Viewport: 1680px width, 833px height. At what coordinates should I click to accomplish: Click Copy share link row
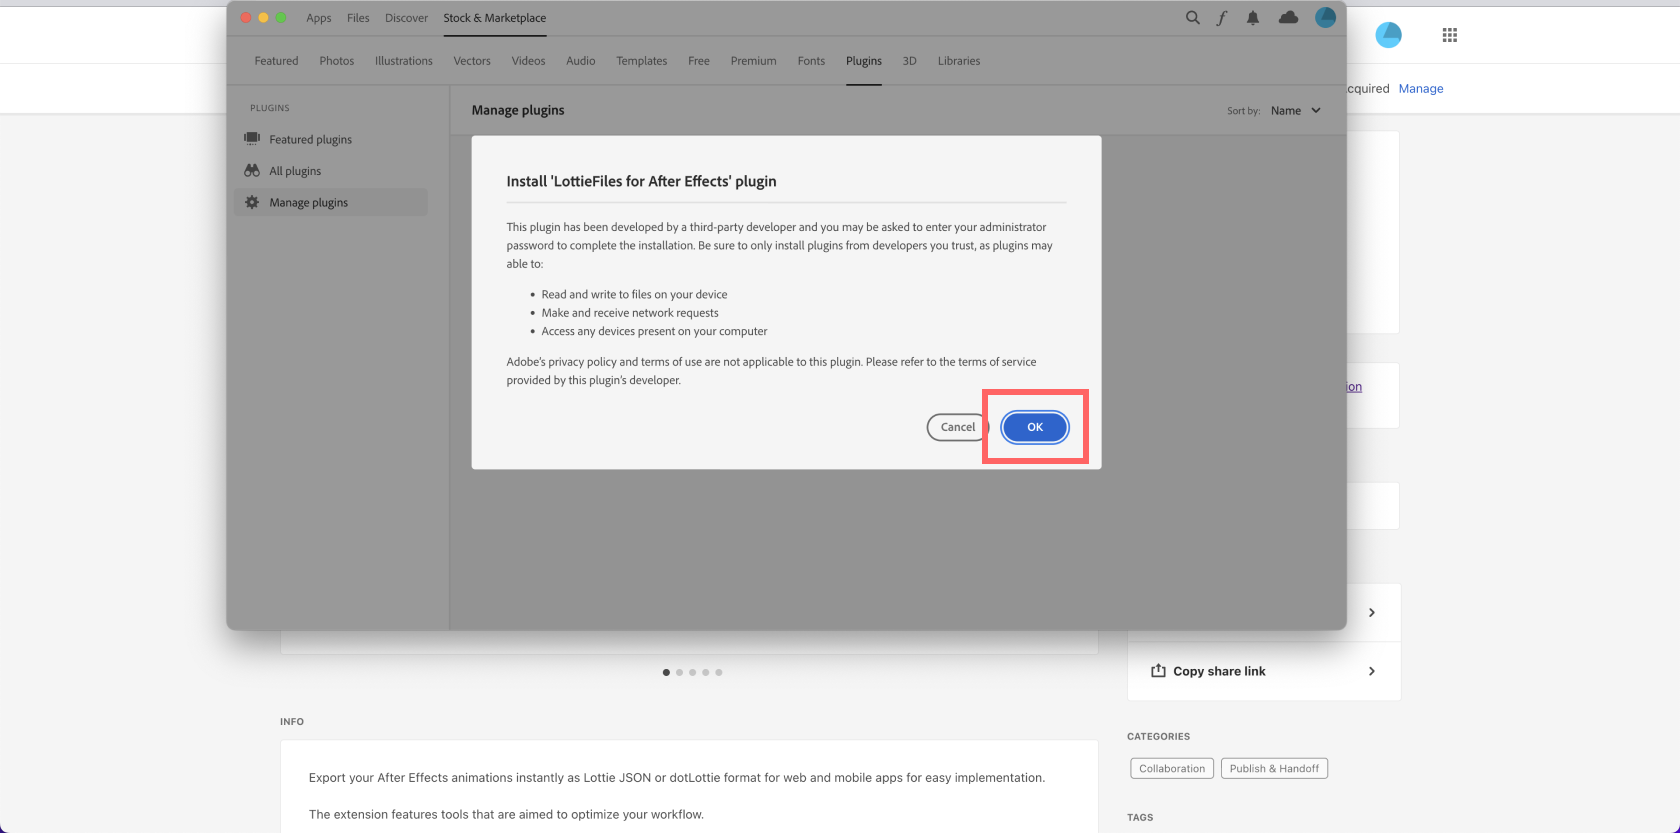pos(1264,671)
